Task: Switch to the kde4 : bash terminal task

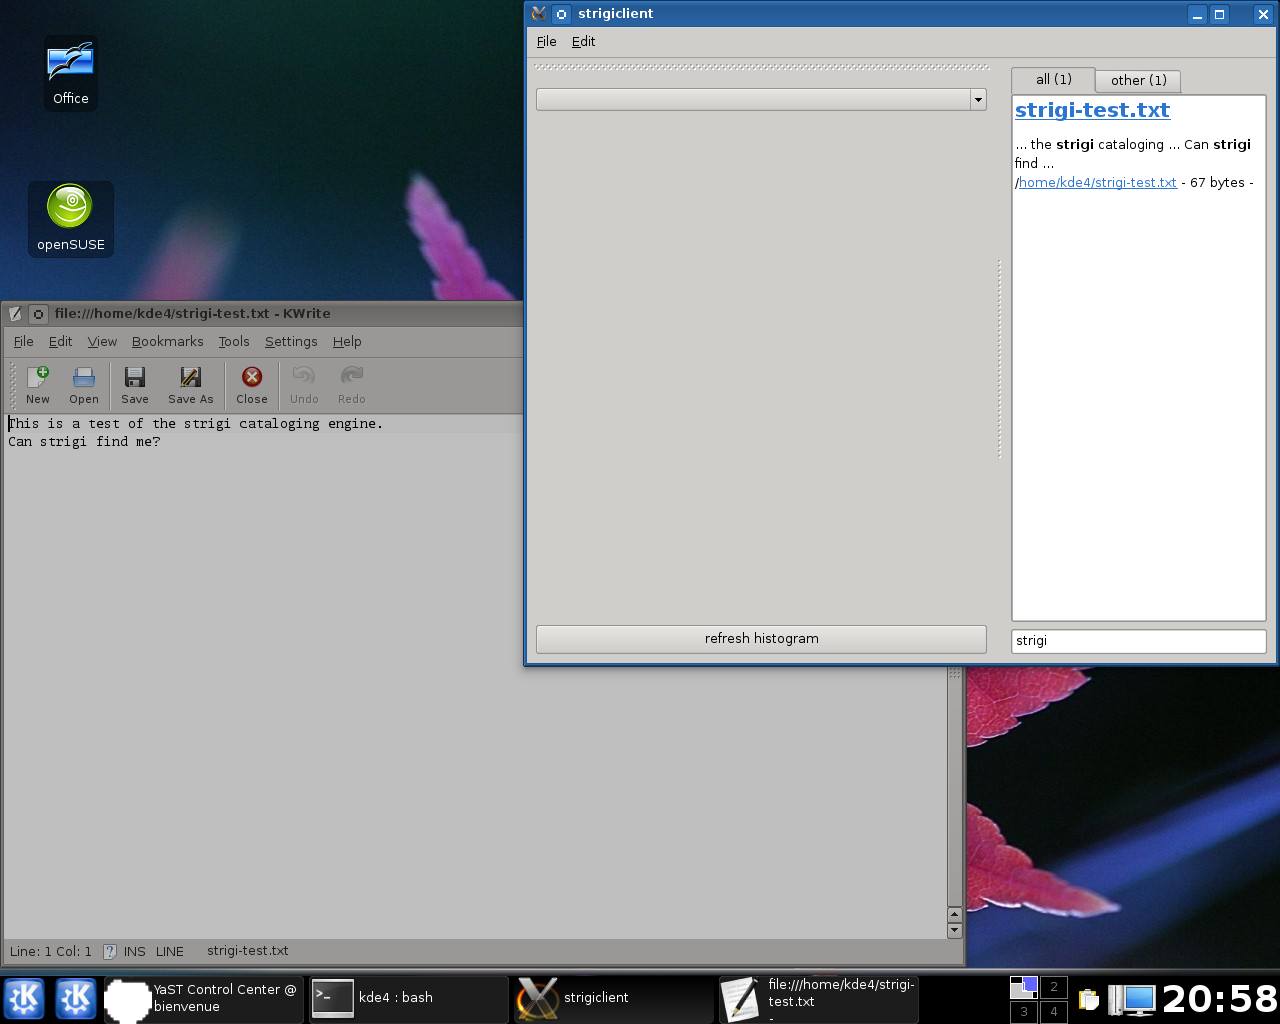Action: (x=408, y=998)
